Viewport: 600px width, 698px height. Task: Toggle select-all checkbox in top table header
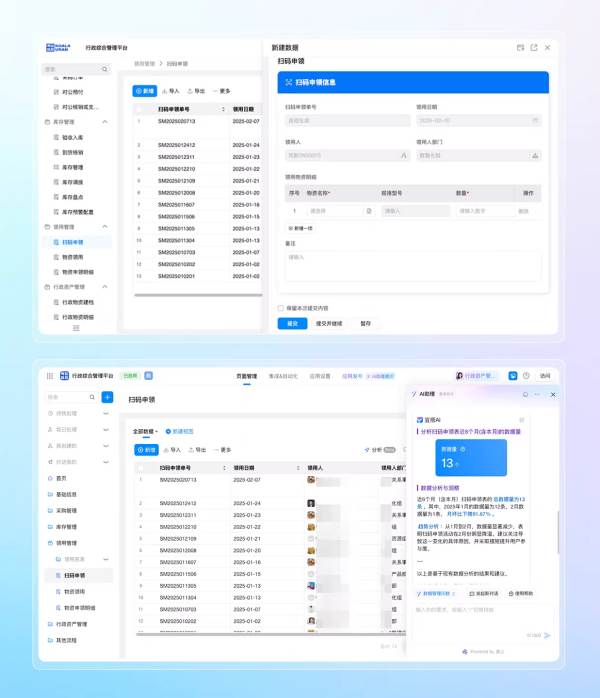click(139, 108)
